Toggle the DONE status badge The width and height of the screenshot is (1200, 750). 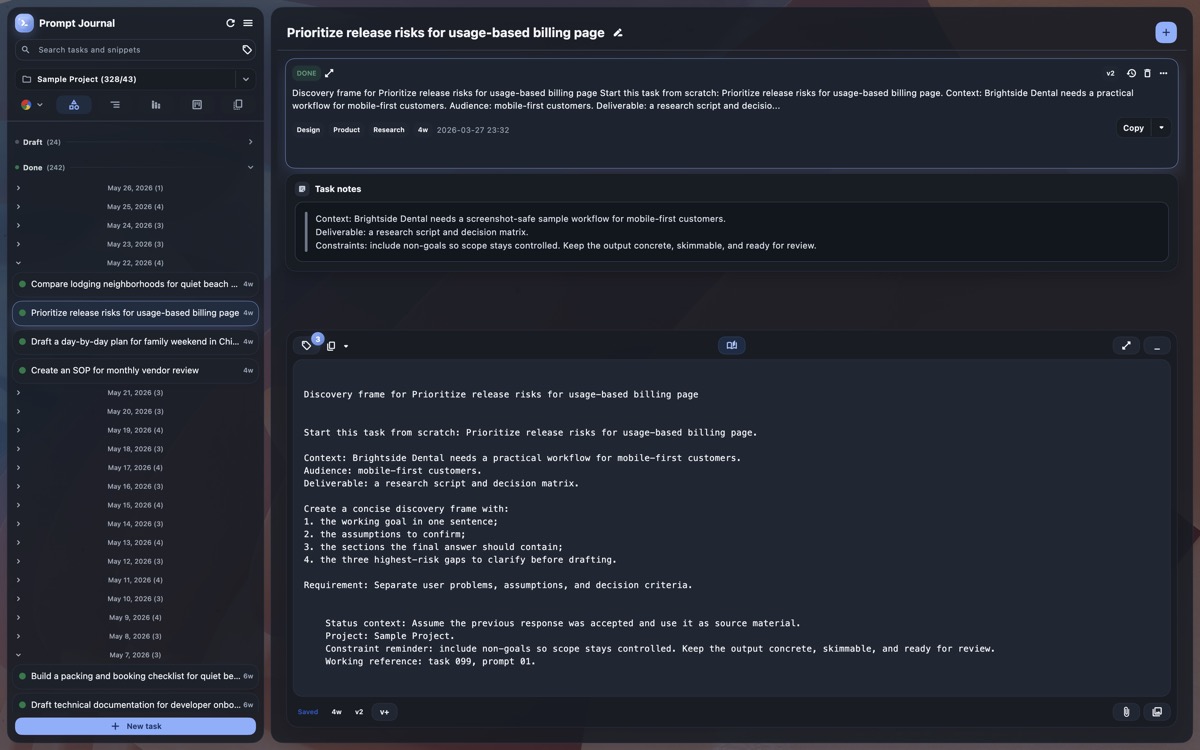[306, 73]
